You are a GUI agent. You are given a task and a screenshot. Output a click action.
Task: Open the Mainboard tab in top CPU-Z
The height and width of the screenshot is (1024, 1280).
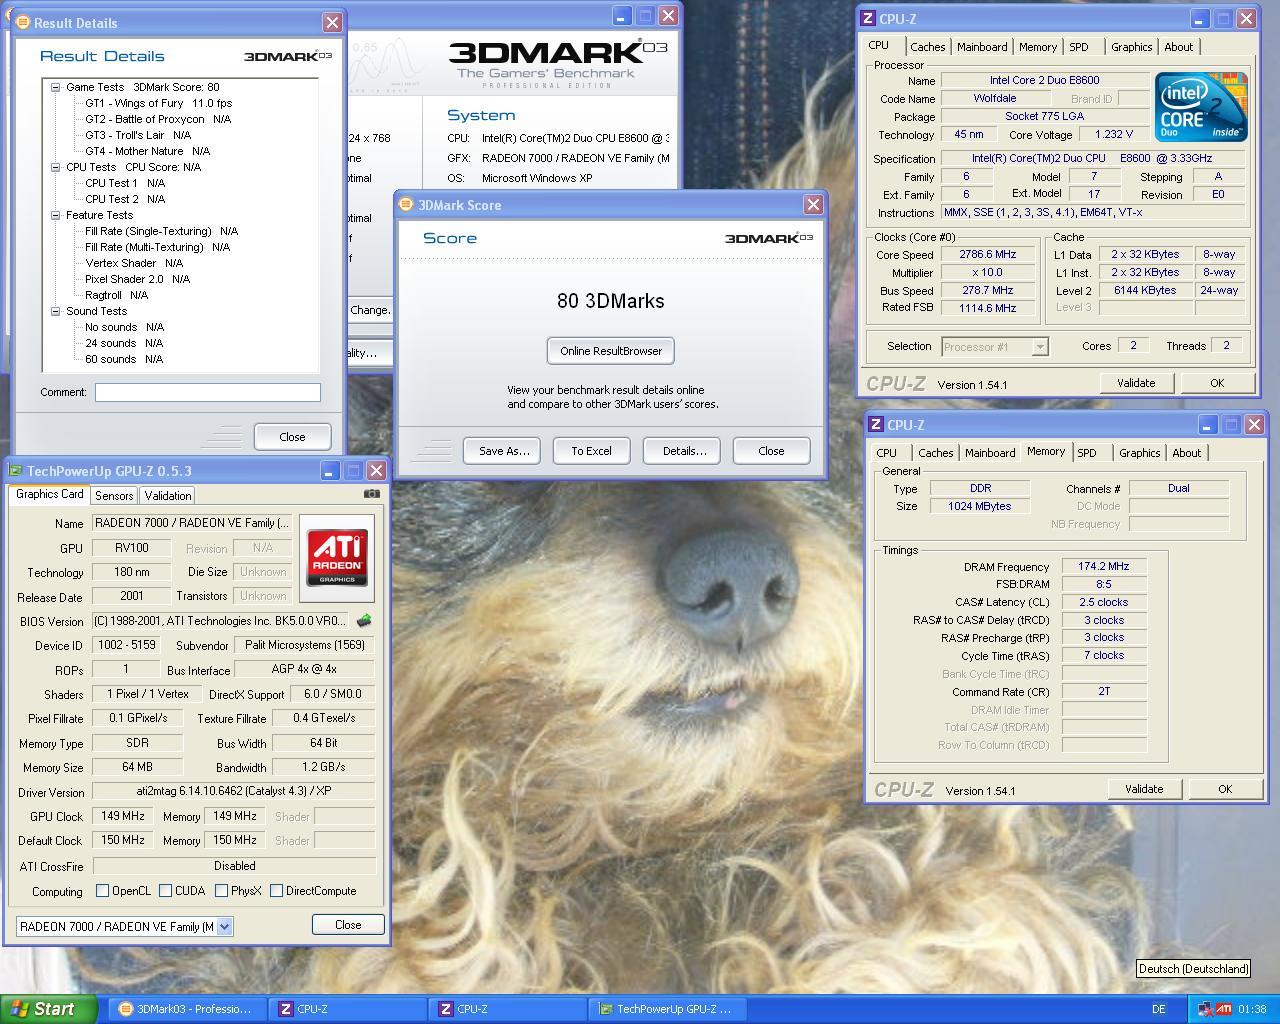click(982, 47)
